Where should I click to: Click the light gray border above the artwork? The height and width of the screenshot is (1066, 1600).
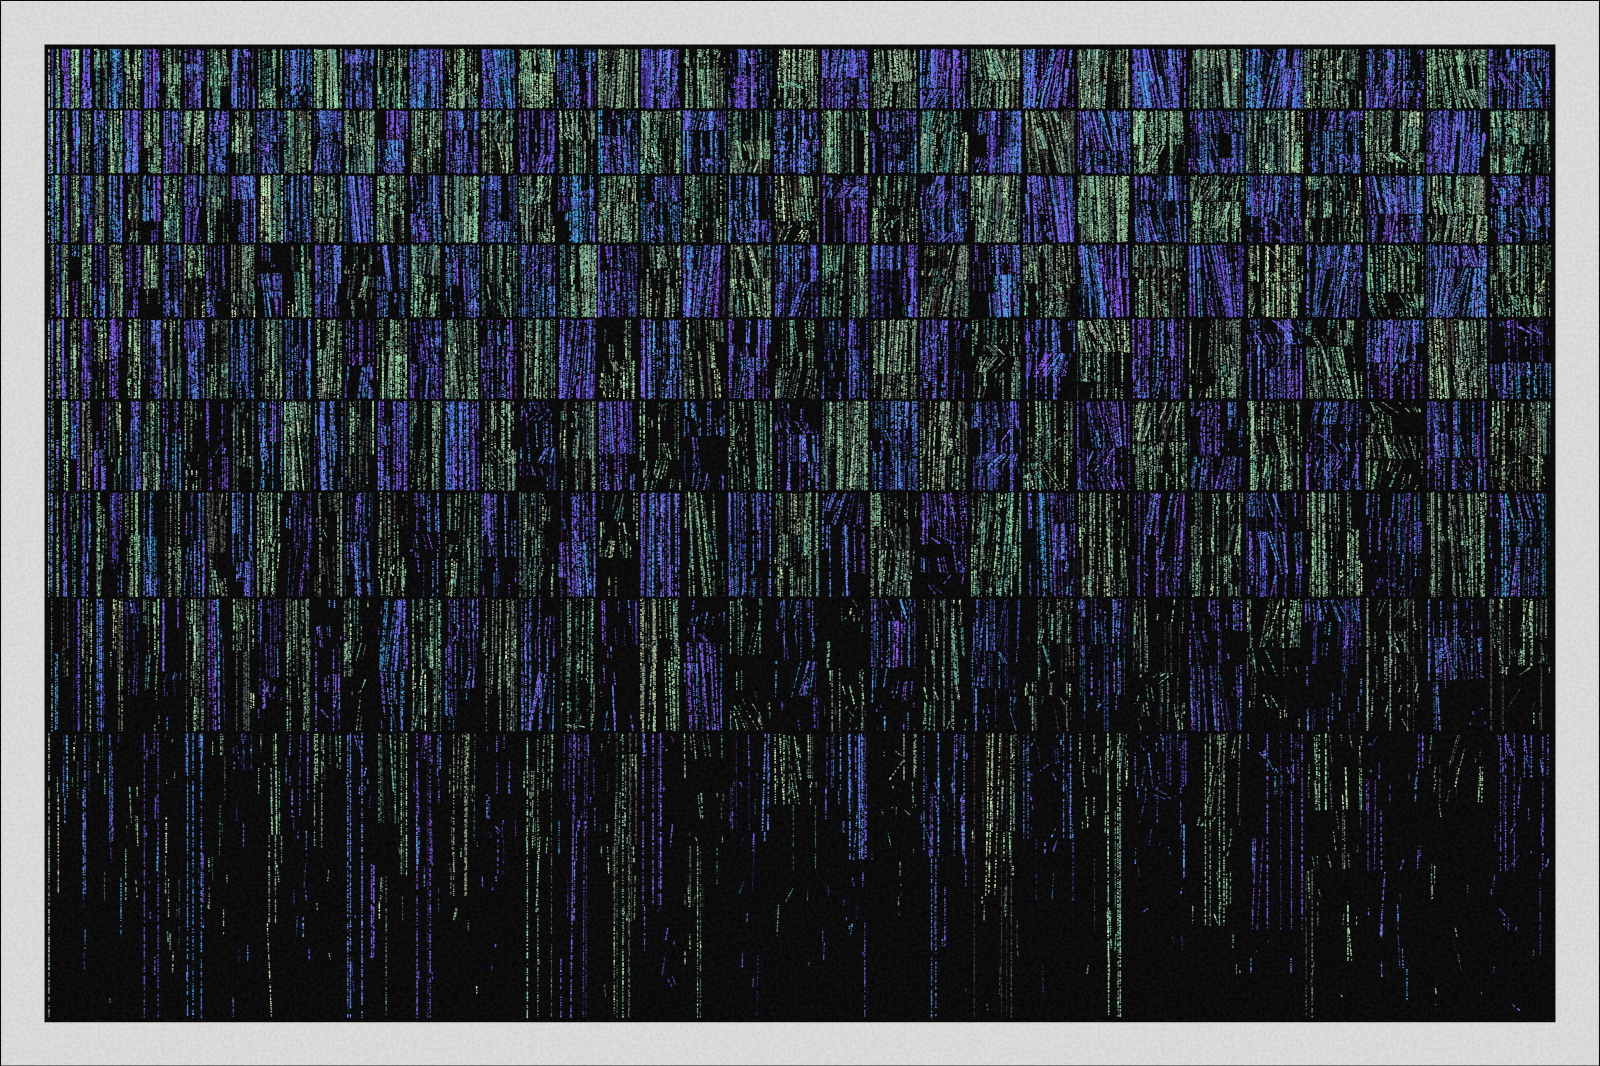point(800,22)
